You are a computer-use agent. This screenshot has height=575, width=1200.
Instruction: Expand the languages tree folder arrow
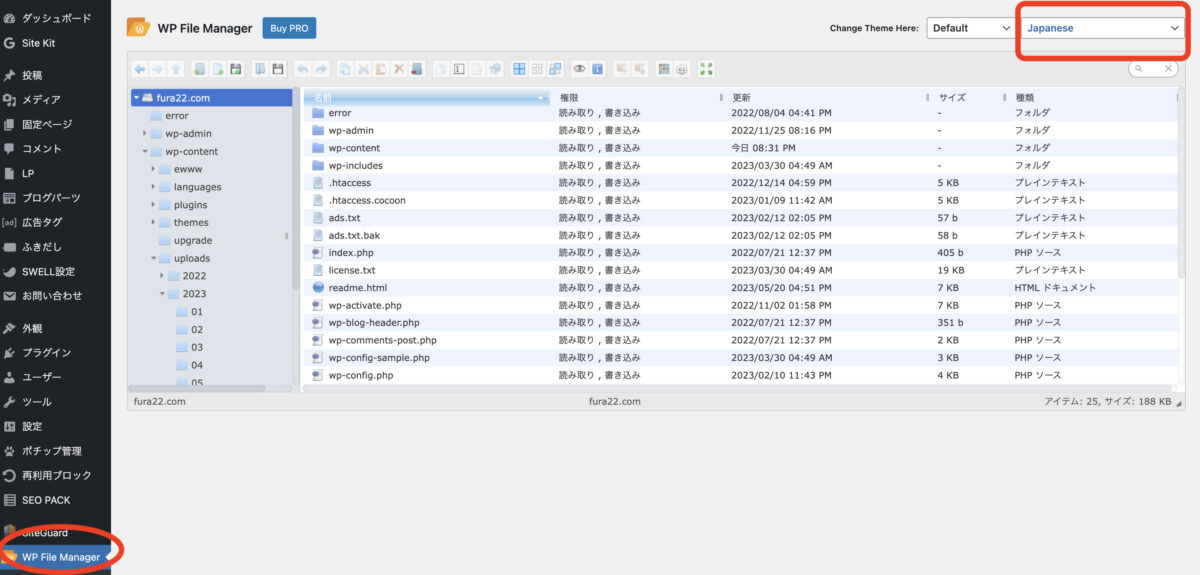click(154, 187)
